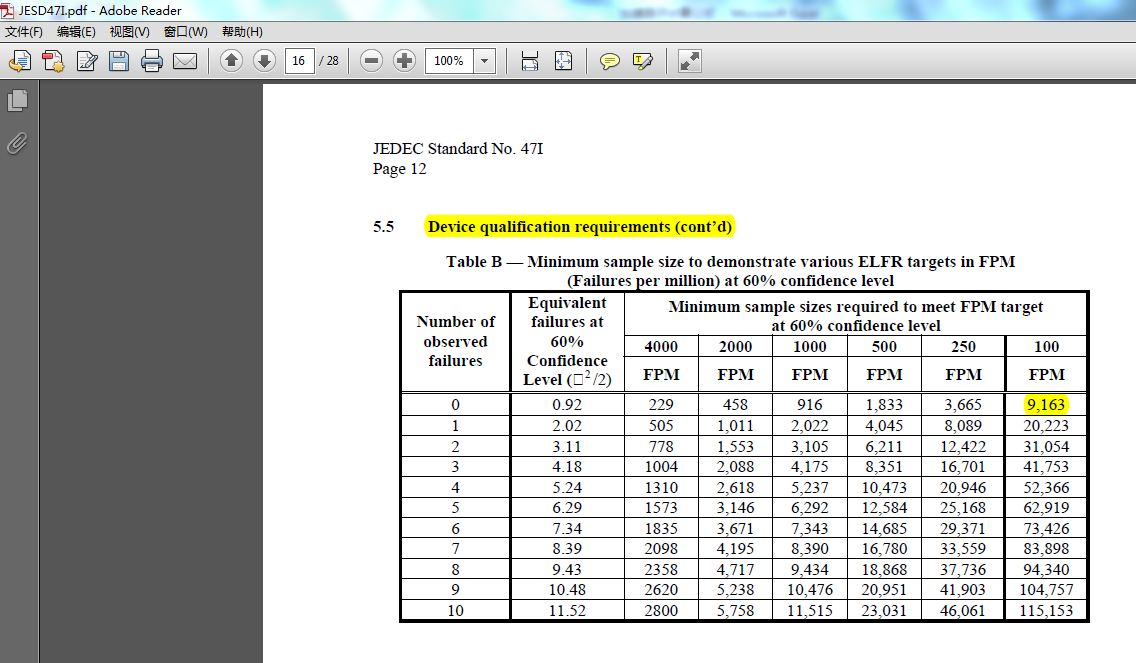
Task: Show page thumbnails panel in sidebar
Action: click(17, 100)
